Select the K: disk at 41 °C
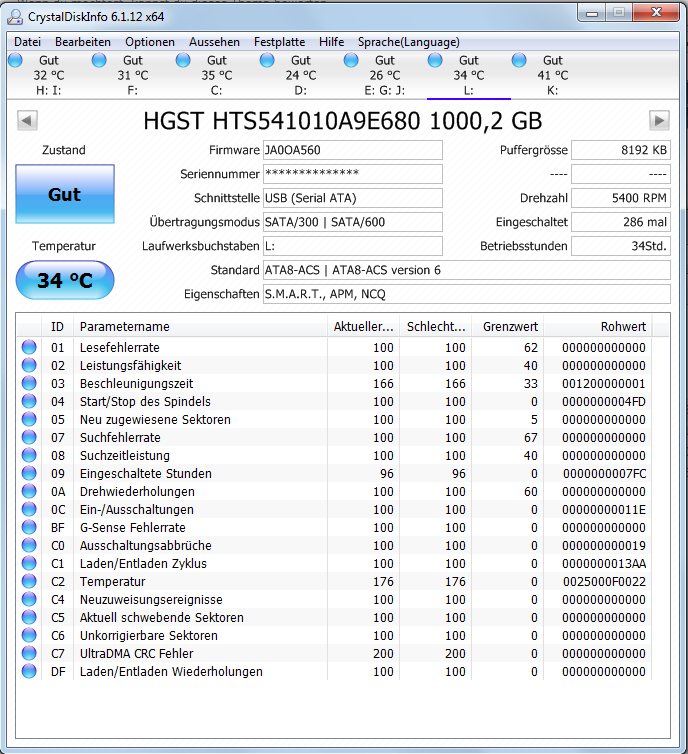Viewport: 688px width, 754px height. coord(552,75)
